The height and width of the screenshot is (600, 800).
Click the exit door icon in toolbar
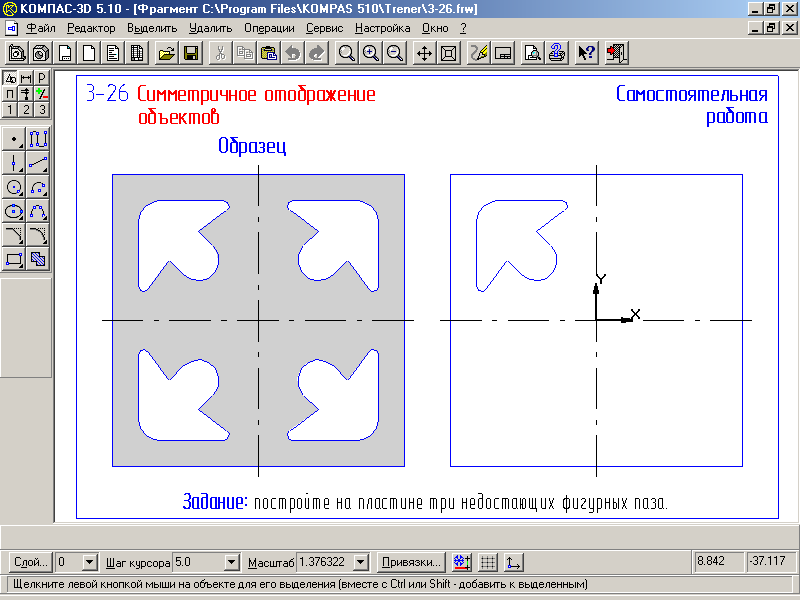point(616,53)
